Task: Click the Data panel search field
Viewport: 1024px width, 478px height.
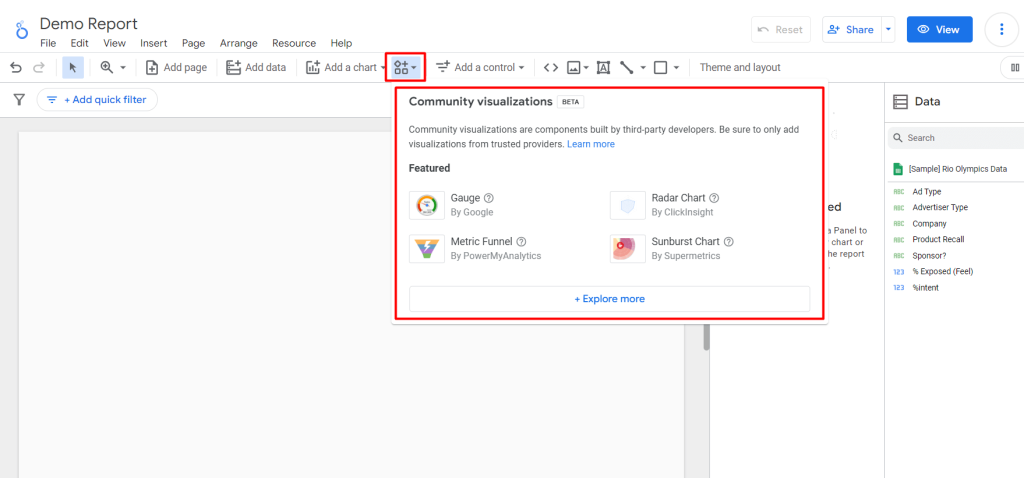Action: point(955,138)
